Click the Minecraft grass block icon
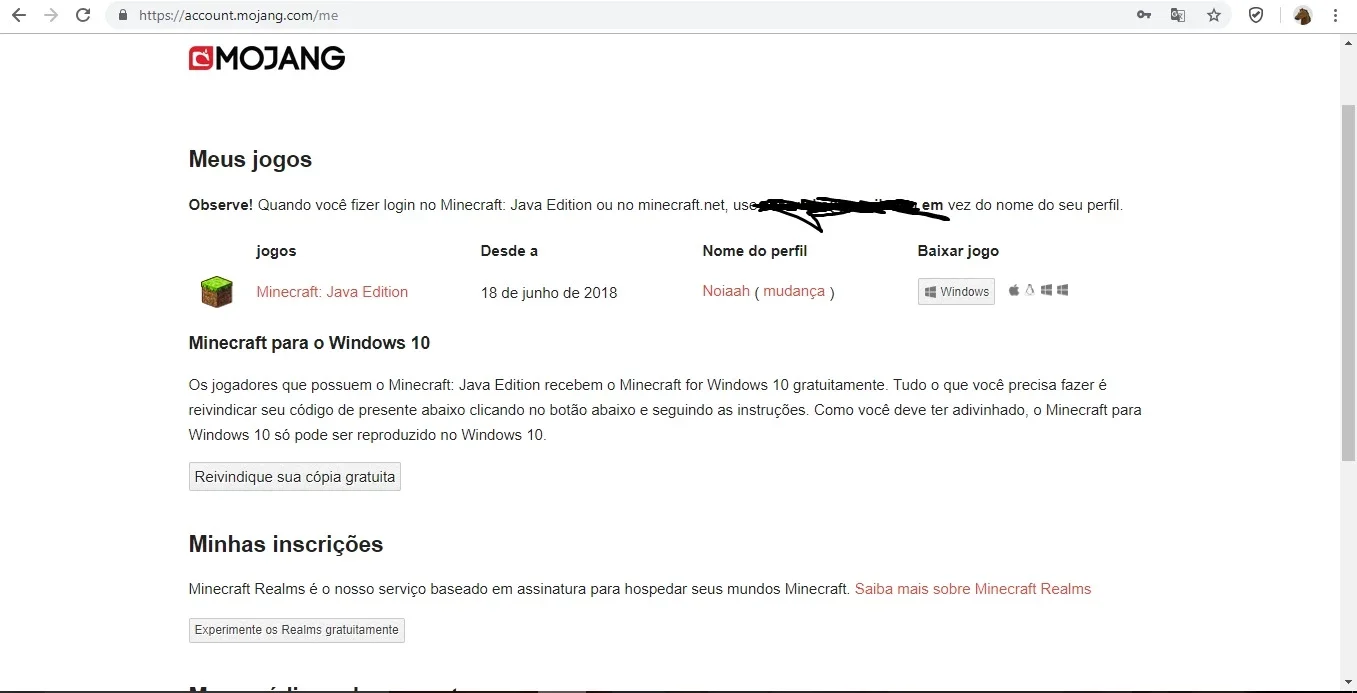Viewport: 1357px width, 693px height. click(x=216, y=292)
